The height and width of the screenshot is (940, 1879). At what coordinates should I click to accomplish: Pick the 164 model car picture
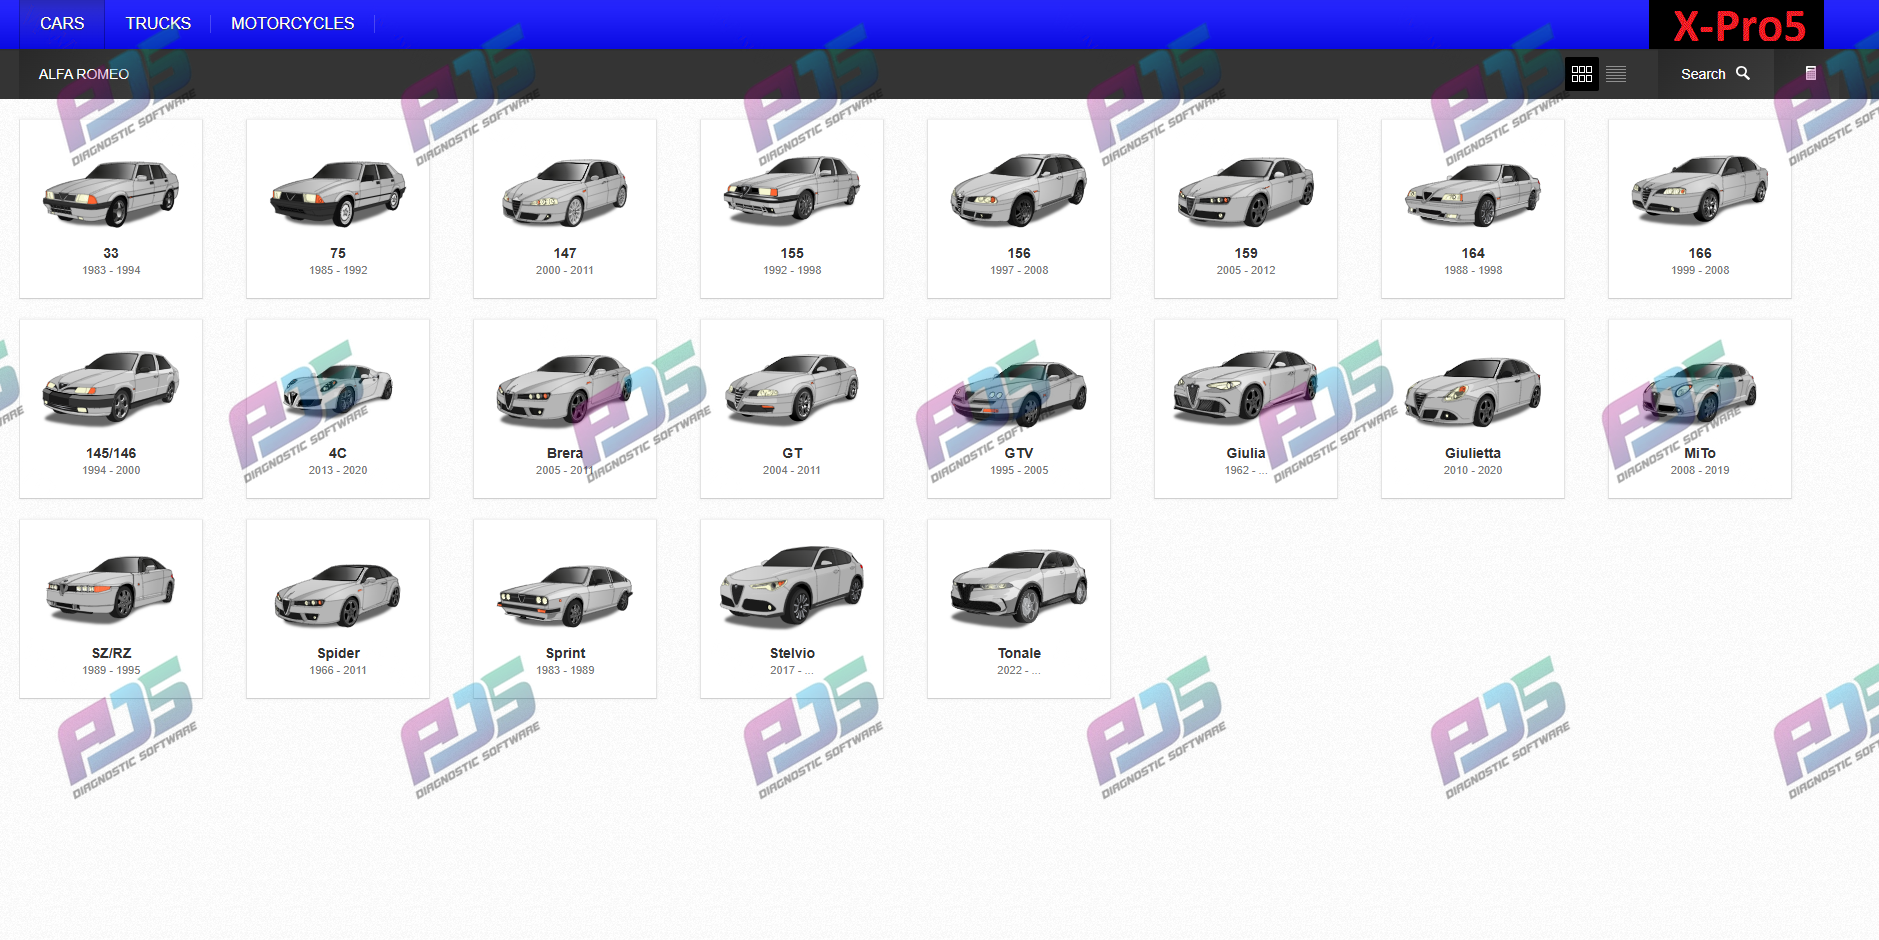click(1473, 194)
